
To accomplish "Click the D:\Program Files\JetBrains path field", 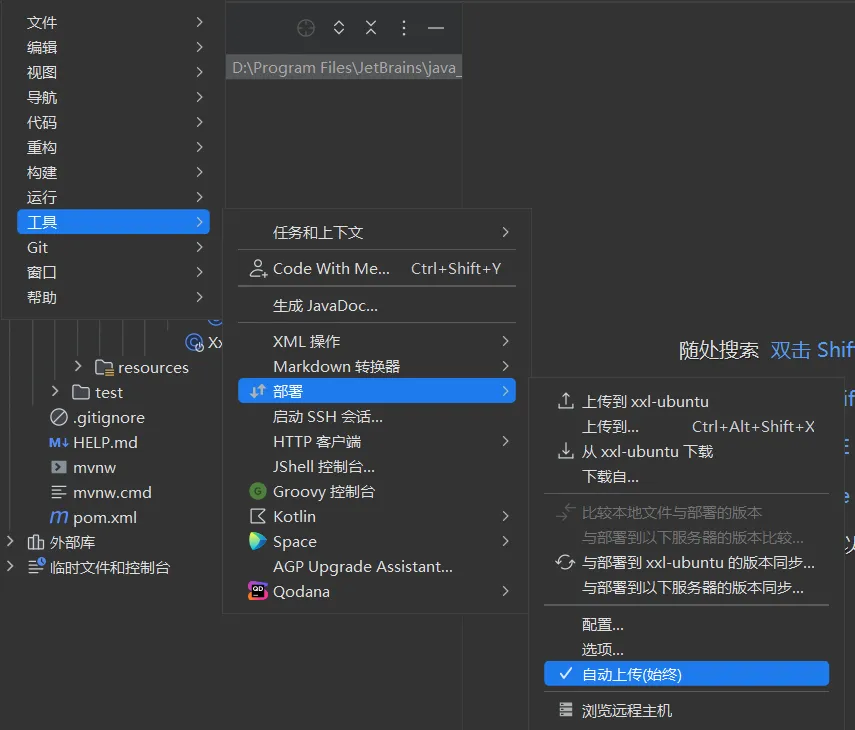I will click(x=344, y=67).
